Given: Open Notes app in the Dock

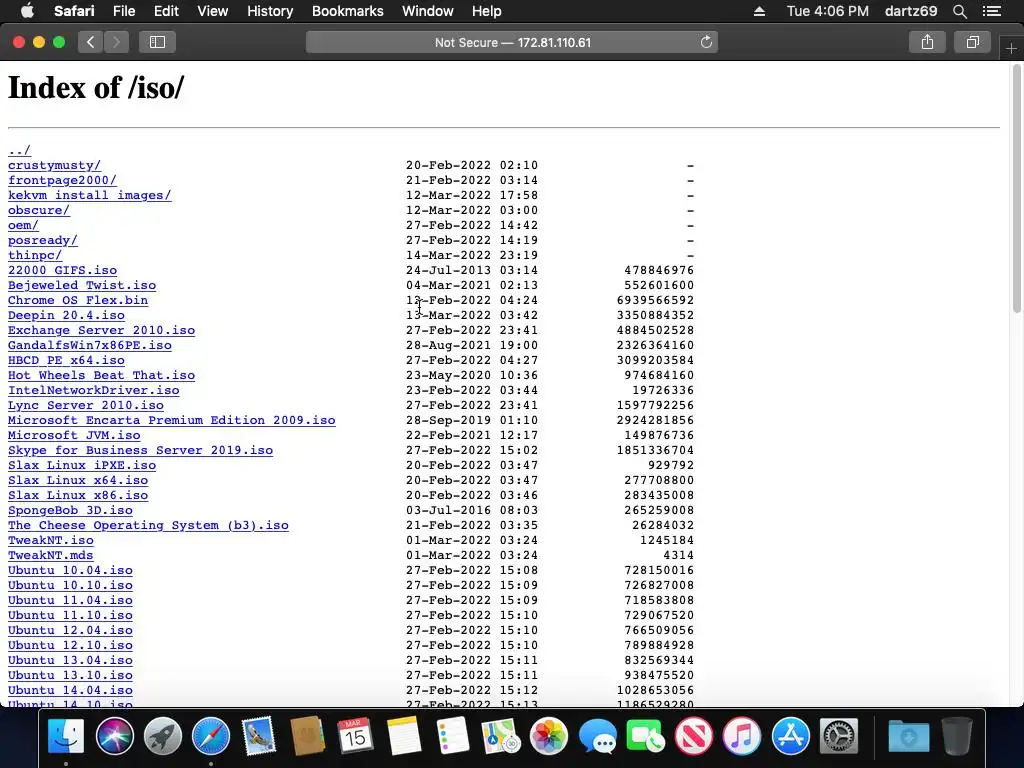Looking at the screenshot, I should coord(404,736).
